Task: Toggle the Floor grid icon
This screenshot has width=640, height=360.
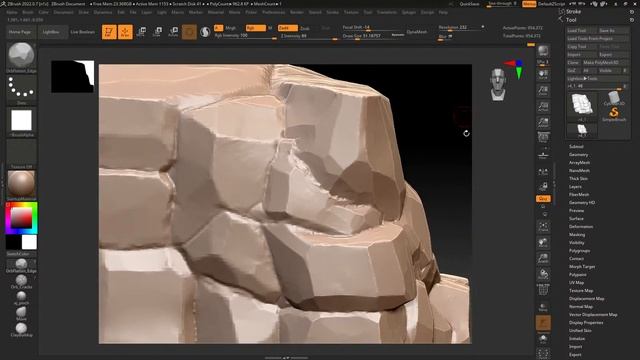Action: point(543,155)
